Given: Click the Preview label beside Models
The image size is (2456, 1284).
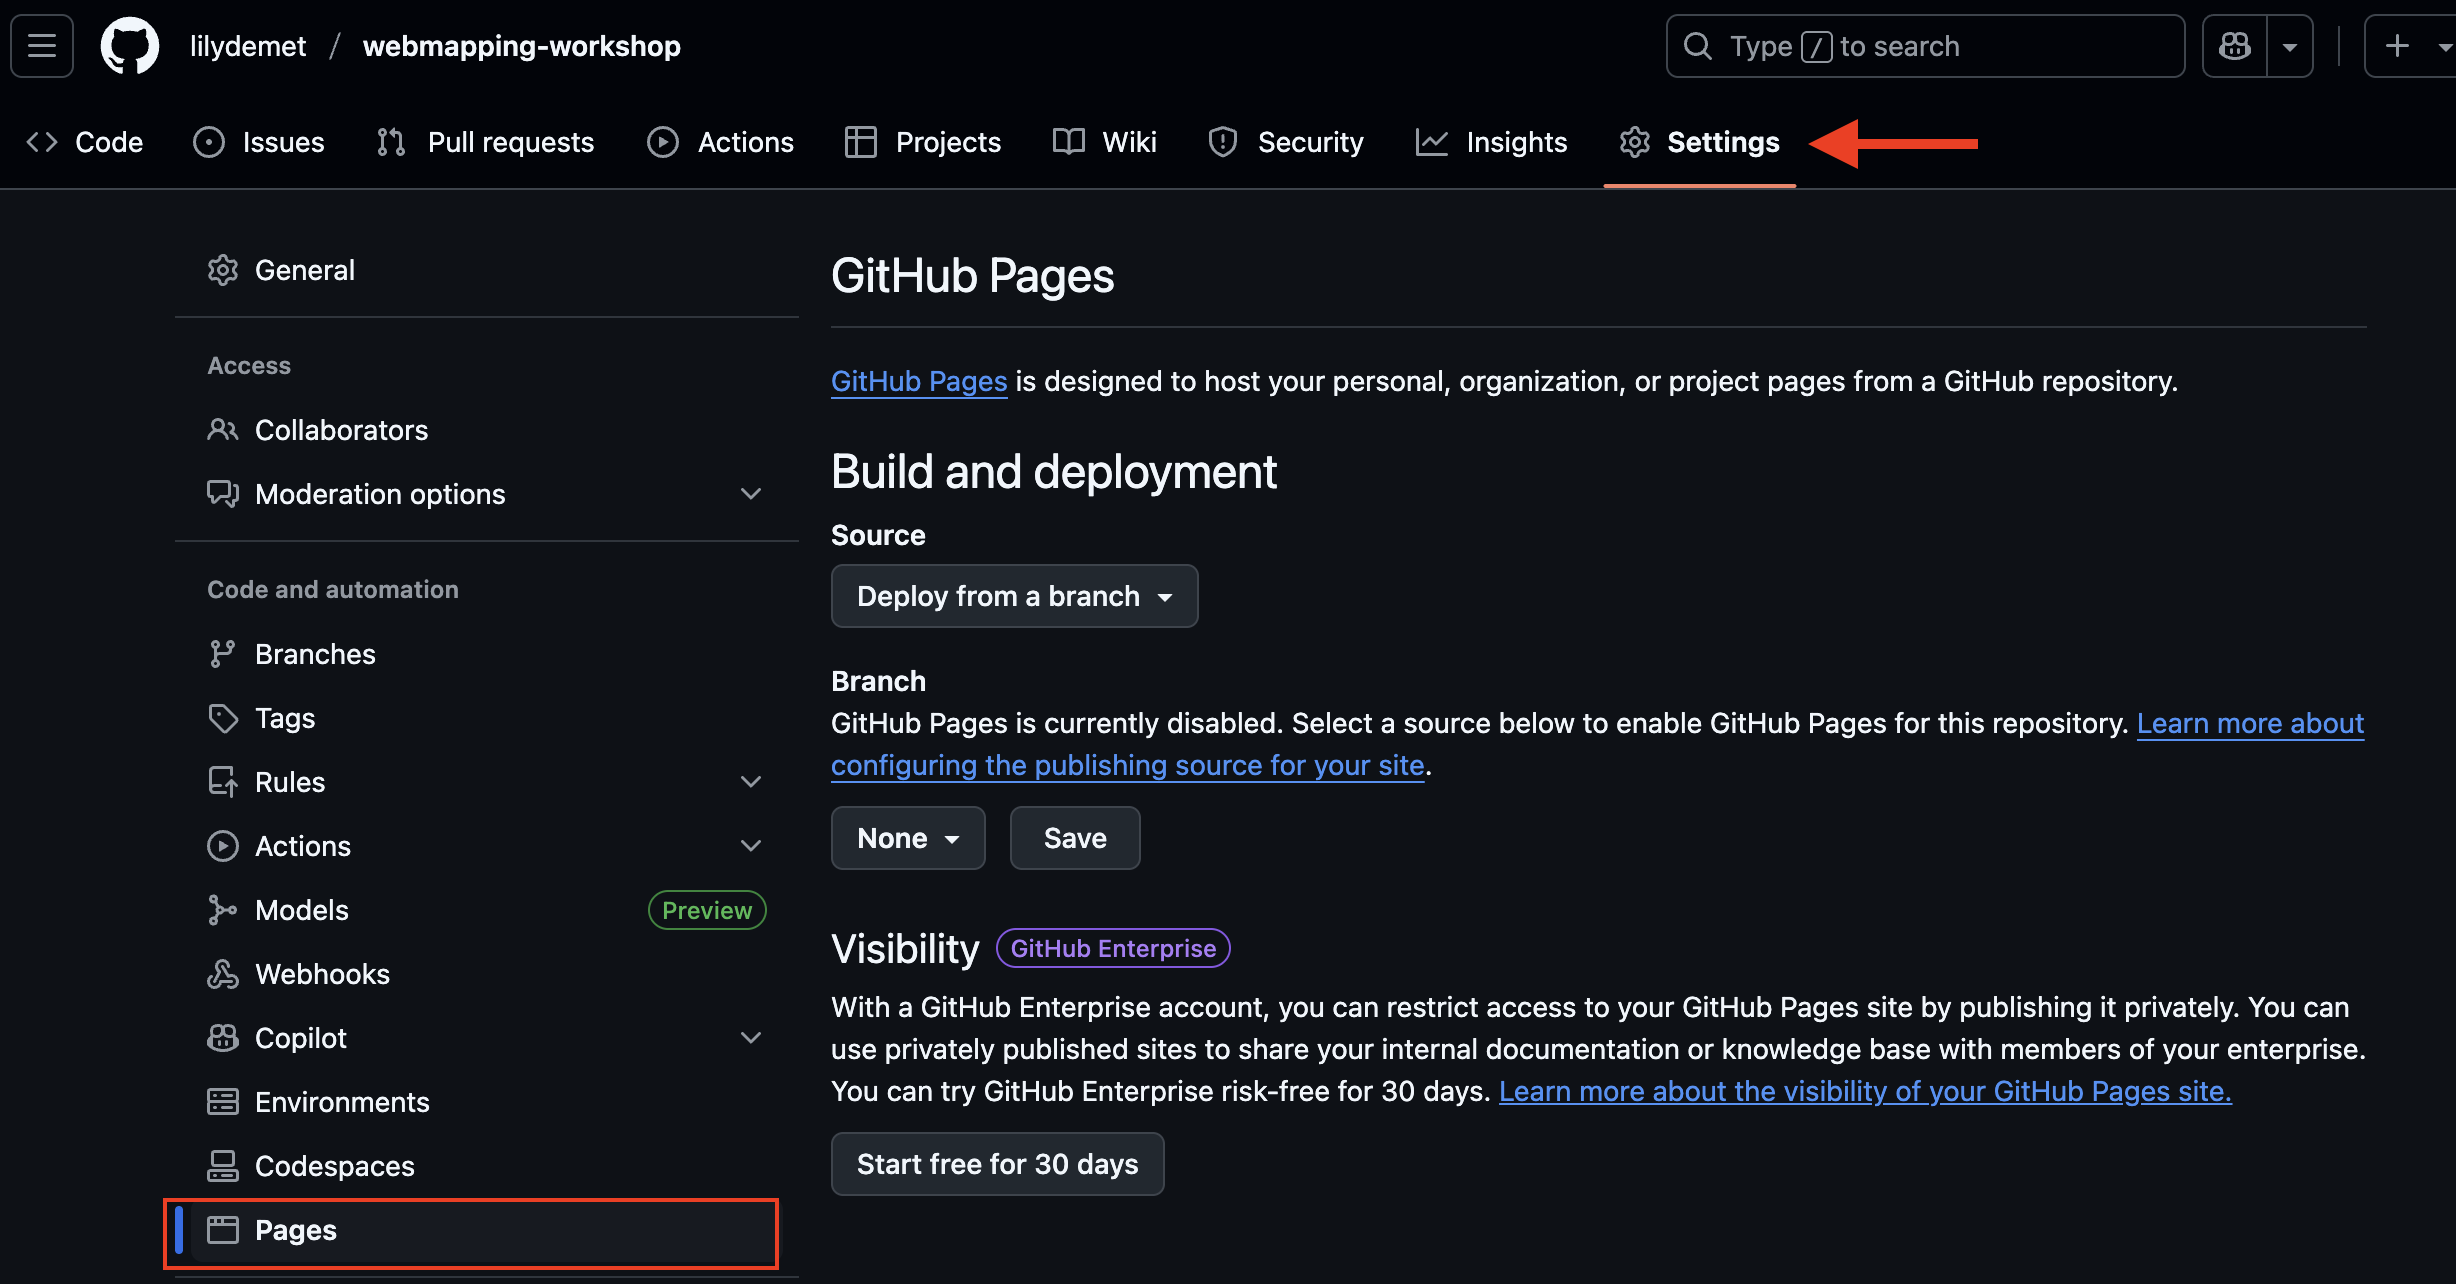Looking at the screenshot, I should 707,910.
